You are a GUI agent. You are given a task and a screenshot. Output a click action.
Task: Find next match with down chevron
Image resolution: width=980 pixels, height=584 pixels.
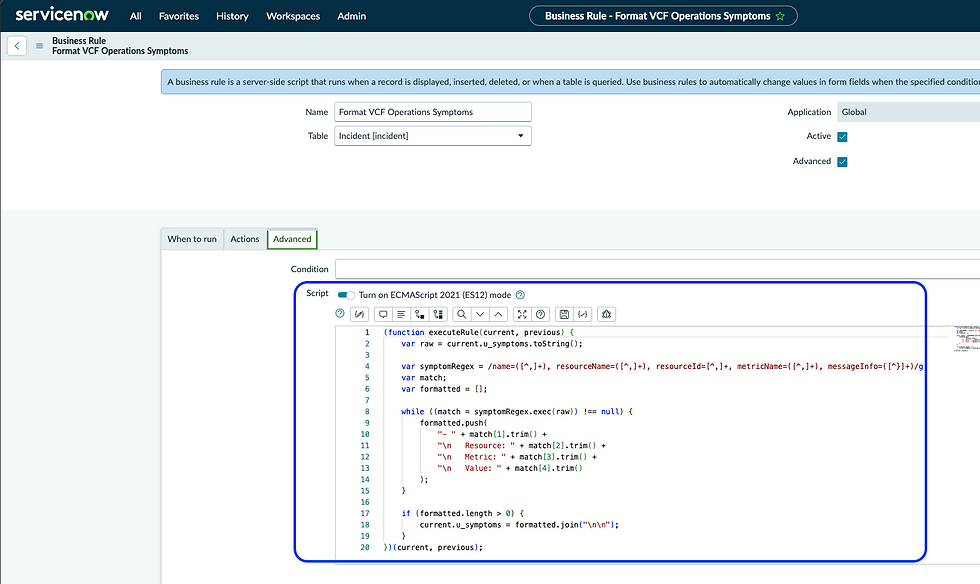480,315
